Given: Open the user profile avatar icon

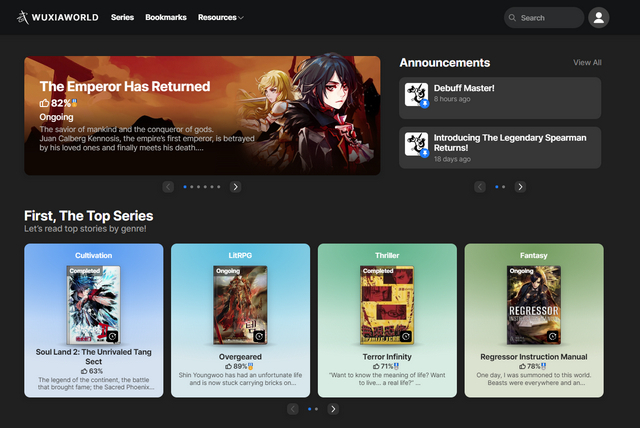Looking at the screenshot, I should click(598, 18).
